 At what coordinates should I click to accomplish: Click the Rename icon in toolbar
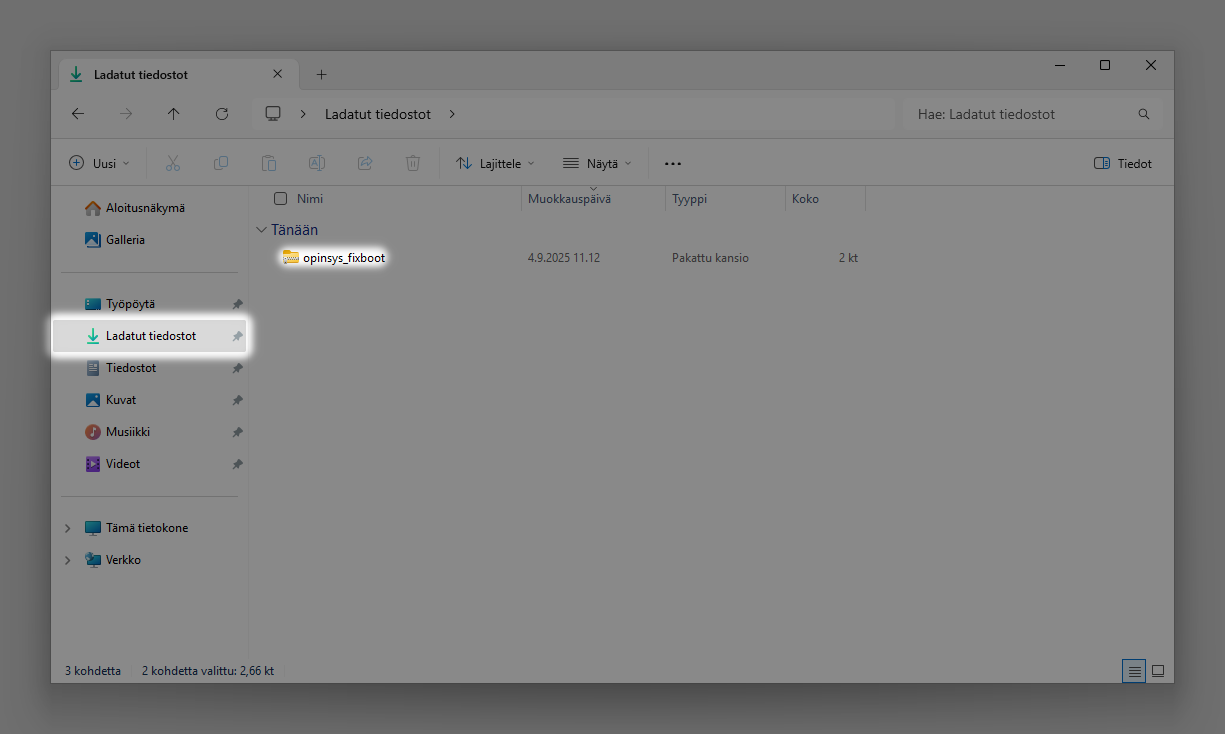click(x=316, y=163)
